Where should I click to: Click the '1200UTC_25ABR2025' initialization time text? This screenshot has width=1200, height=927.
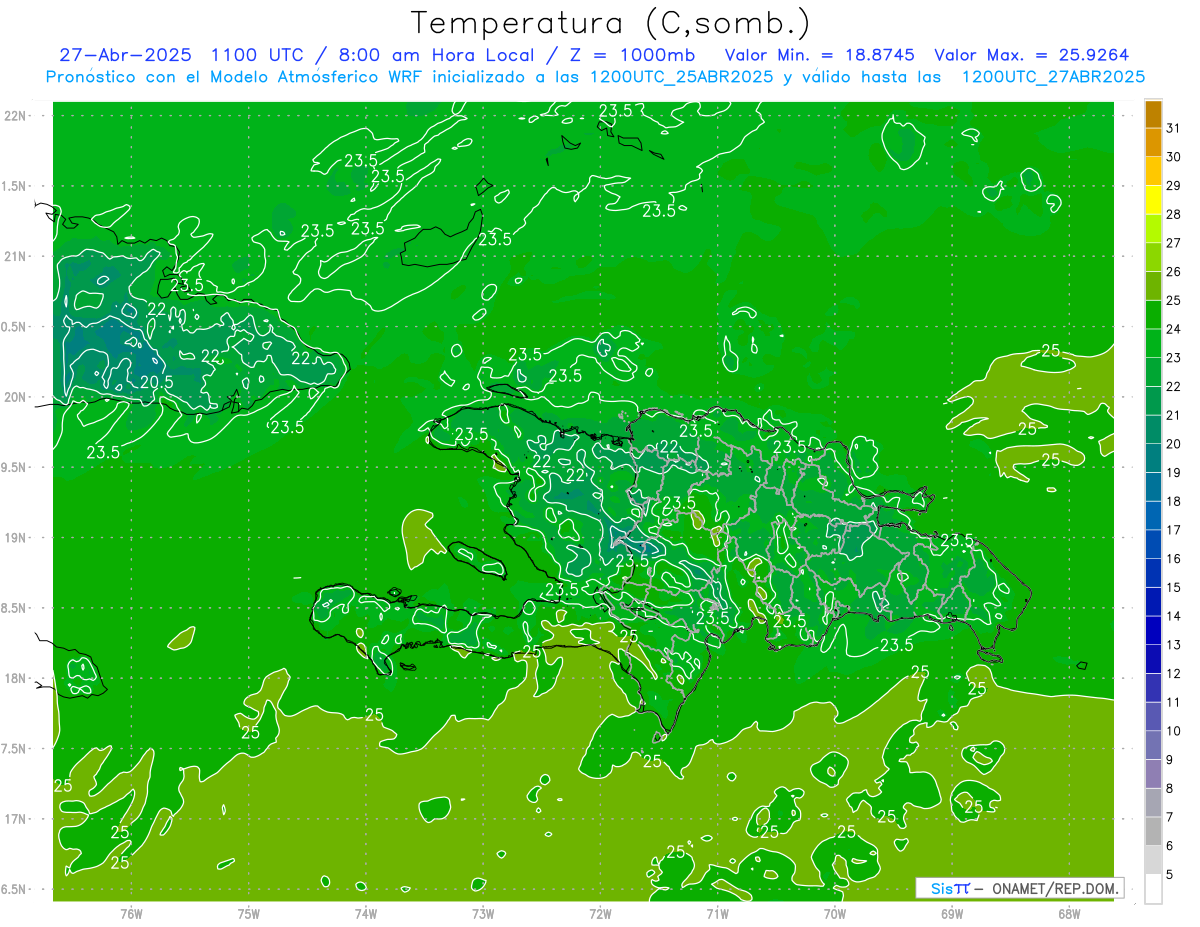679,77
